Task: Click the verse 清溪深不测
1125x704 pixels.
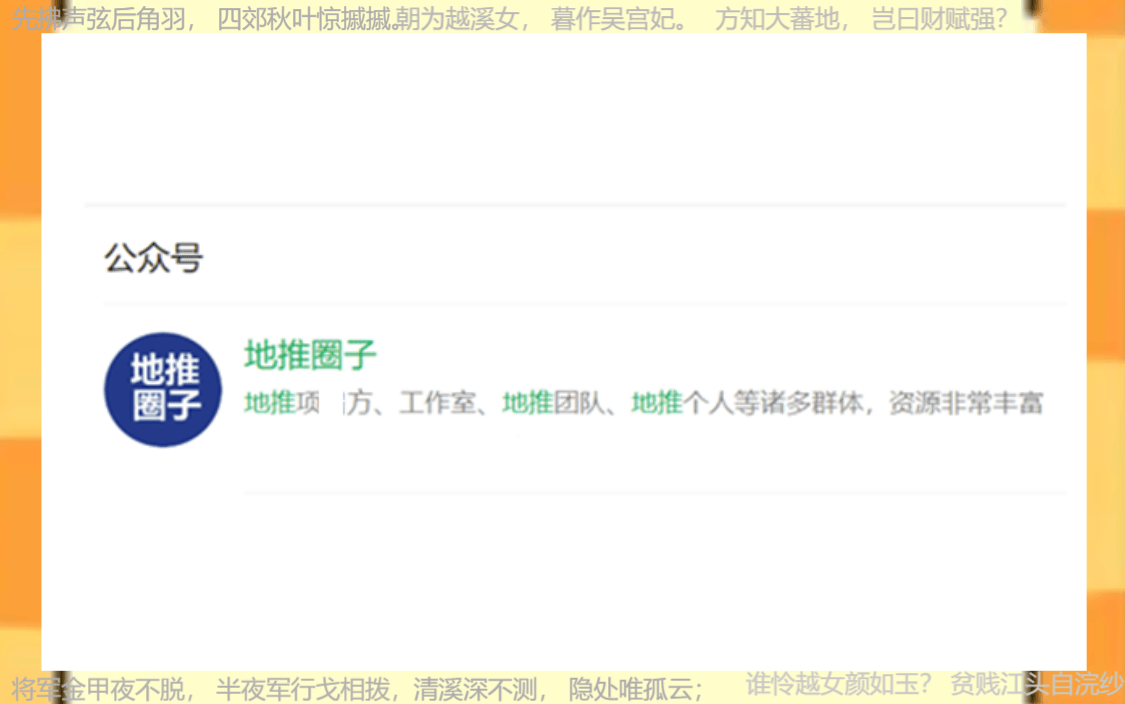Action: pos(475,690)
